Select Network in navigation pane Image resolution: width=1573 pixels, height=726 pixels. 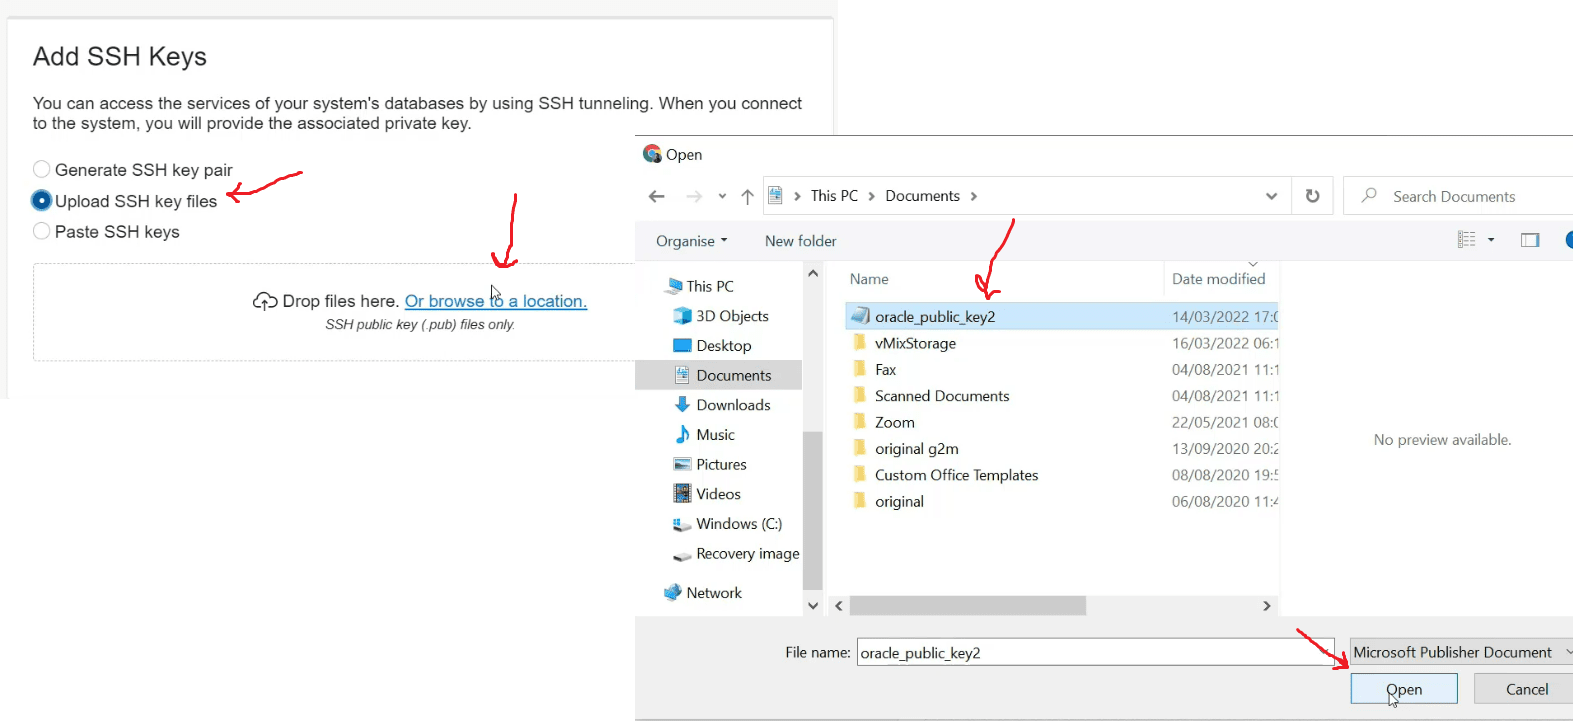pyautogui.click(x=714, y=593)
